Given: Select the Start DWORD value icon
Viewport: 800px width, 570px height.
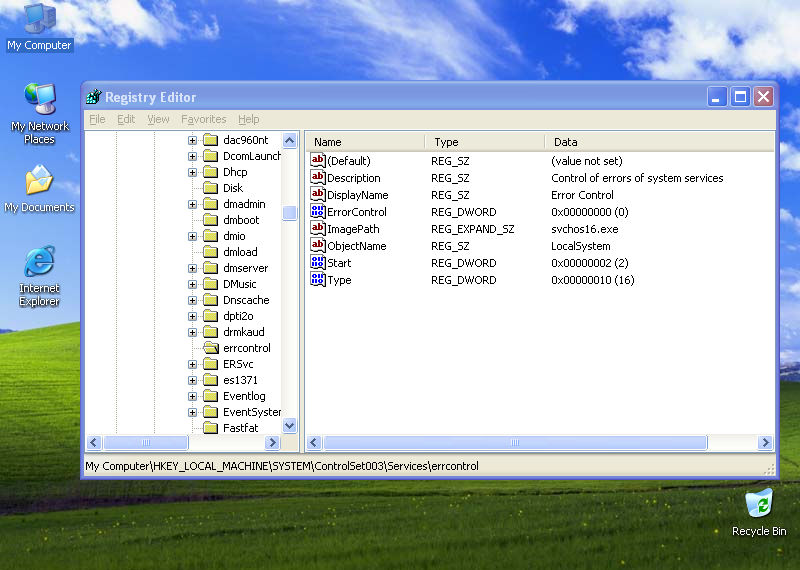Looking at the screenshot, I should (318, 263).
